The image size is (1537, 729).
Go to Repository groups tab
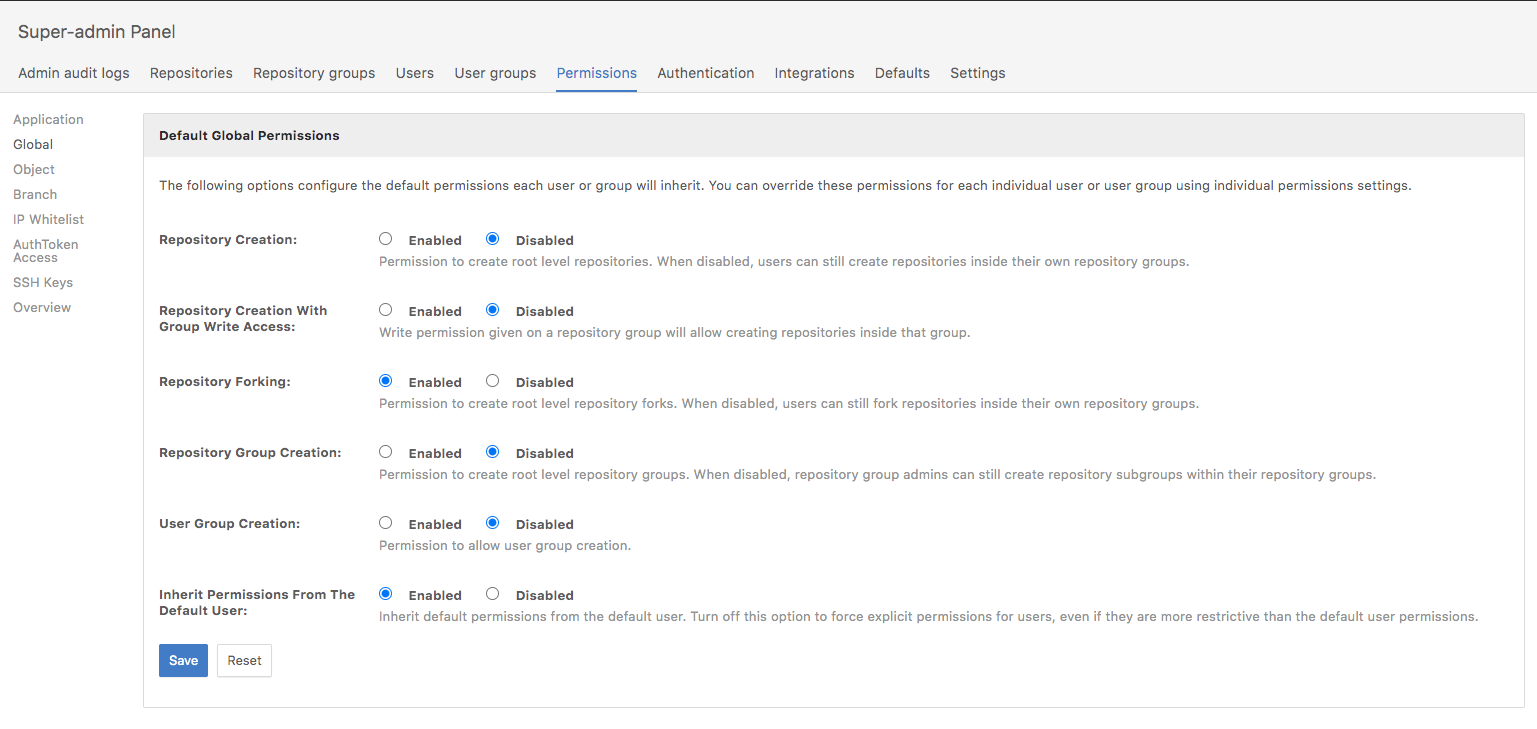tap(314, 73)
